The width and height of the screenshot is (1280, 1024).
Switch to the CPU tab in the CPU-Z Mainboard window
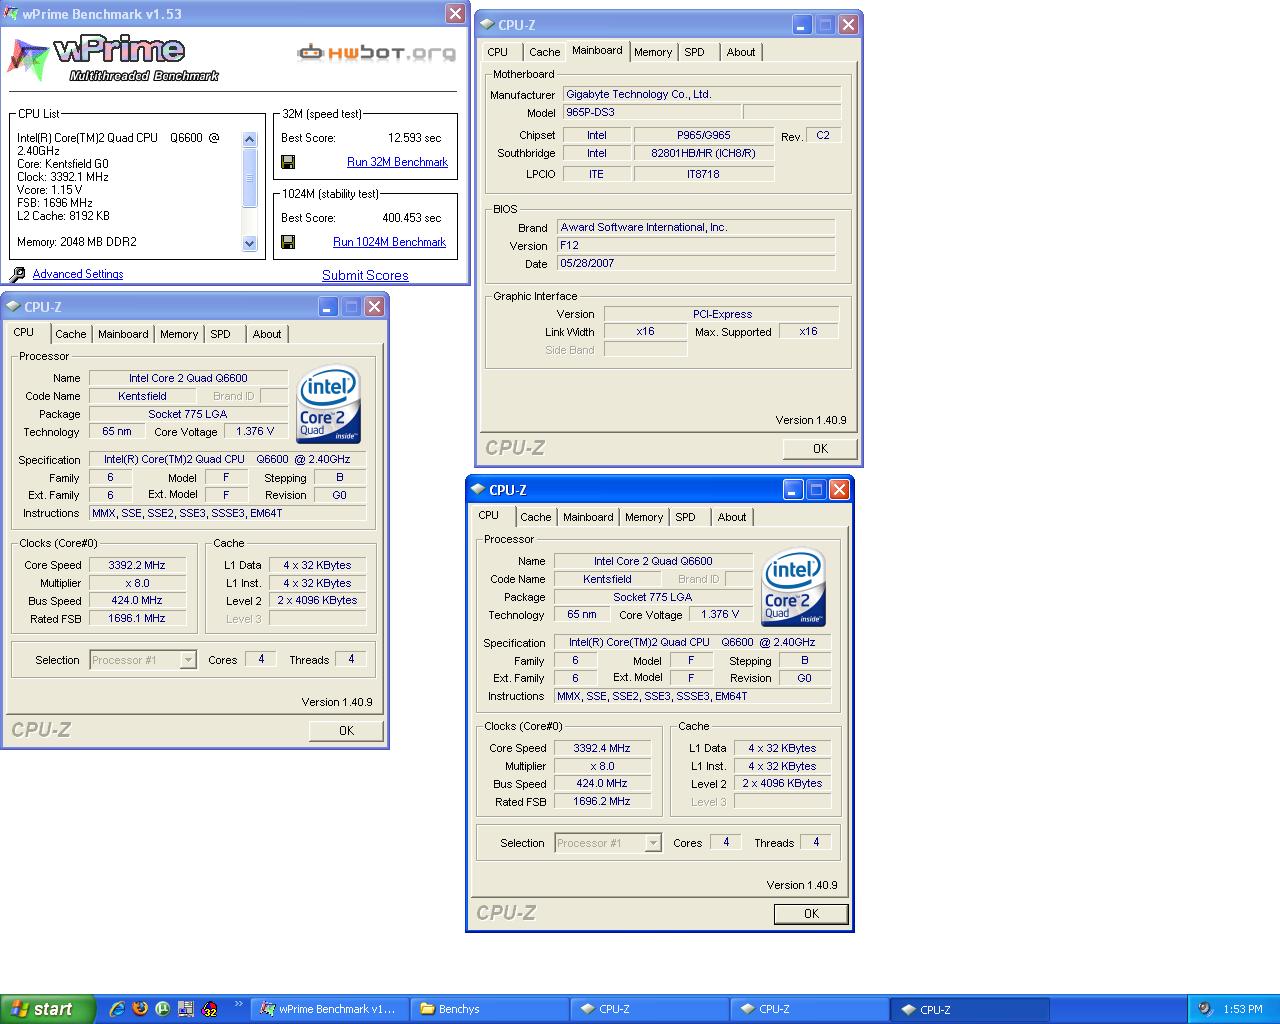(x=498, y=52)
